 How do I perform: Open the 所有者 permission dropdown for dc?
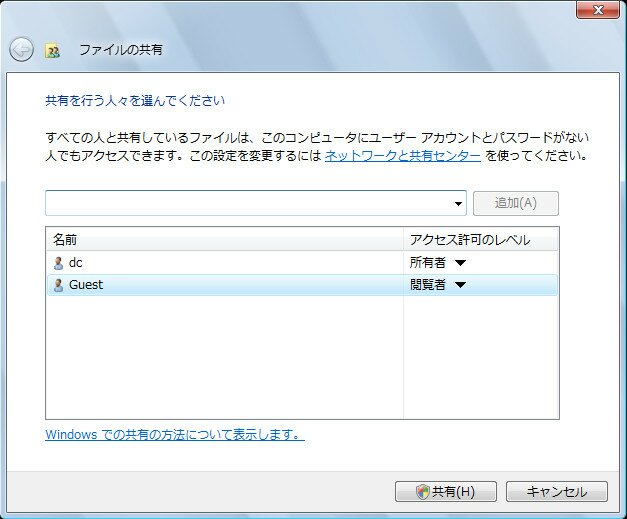(x=460, y=263)
